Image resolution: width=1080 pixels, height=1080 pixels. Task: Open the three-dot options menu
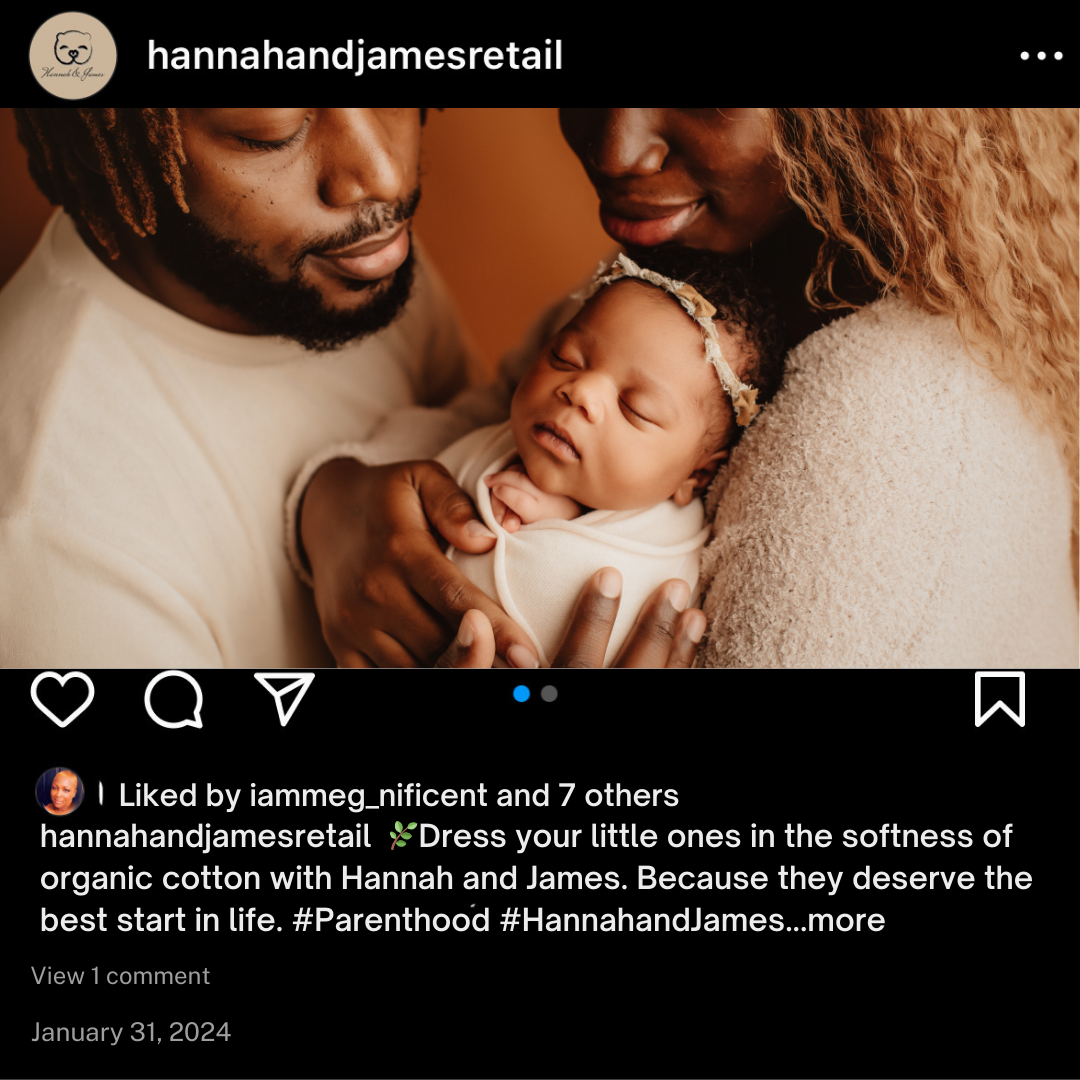tap(1041, 56)
